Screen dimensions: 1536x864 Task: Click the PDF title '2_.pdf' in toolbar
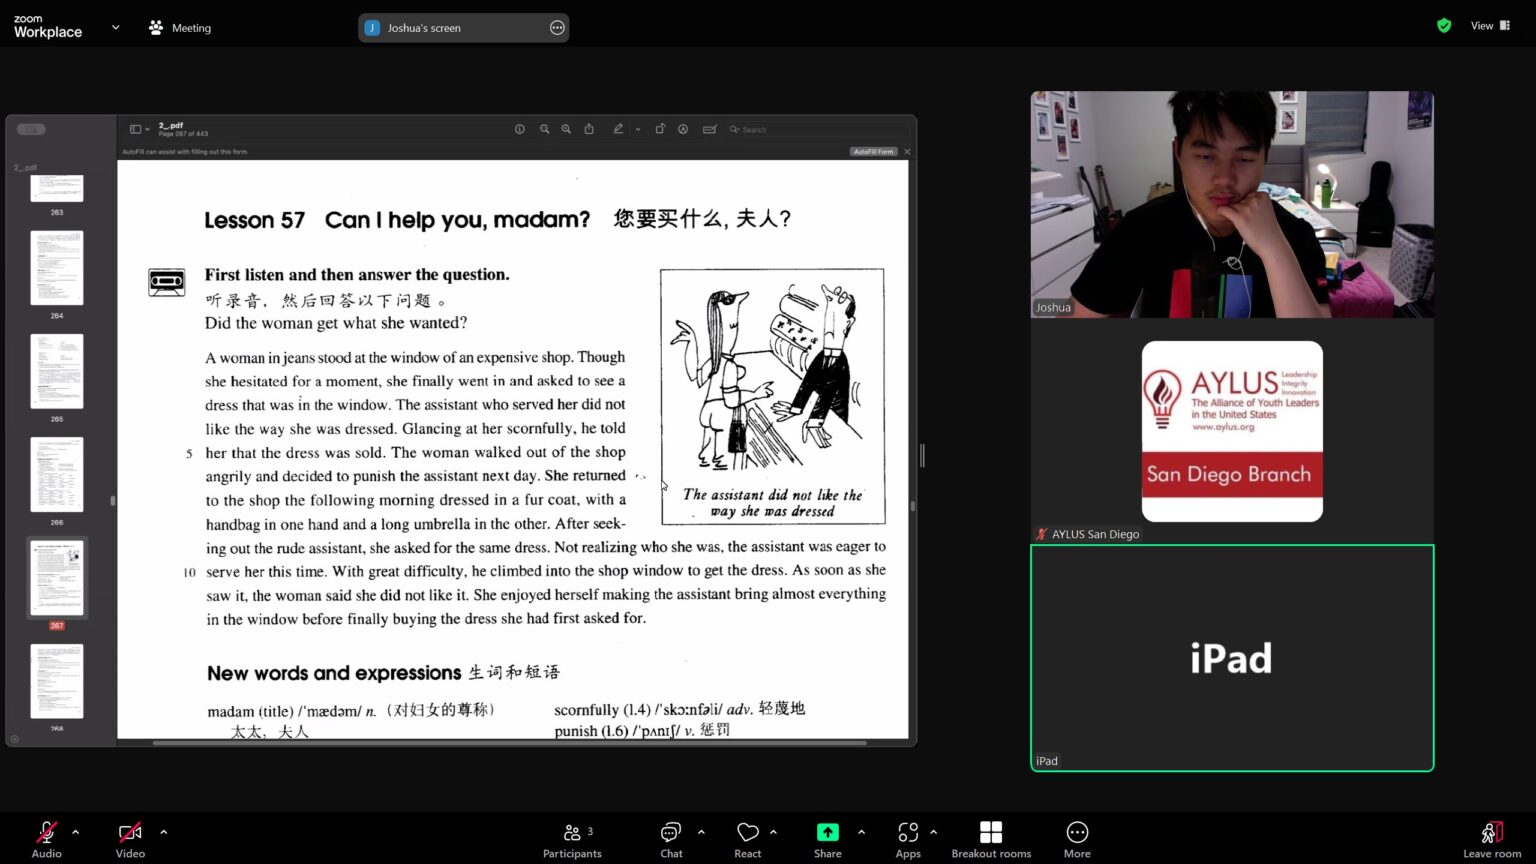pyautogui.click(x=170, y=125)
